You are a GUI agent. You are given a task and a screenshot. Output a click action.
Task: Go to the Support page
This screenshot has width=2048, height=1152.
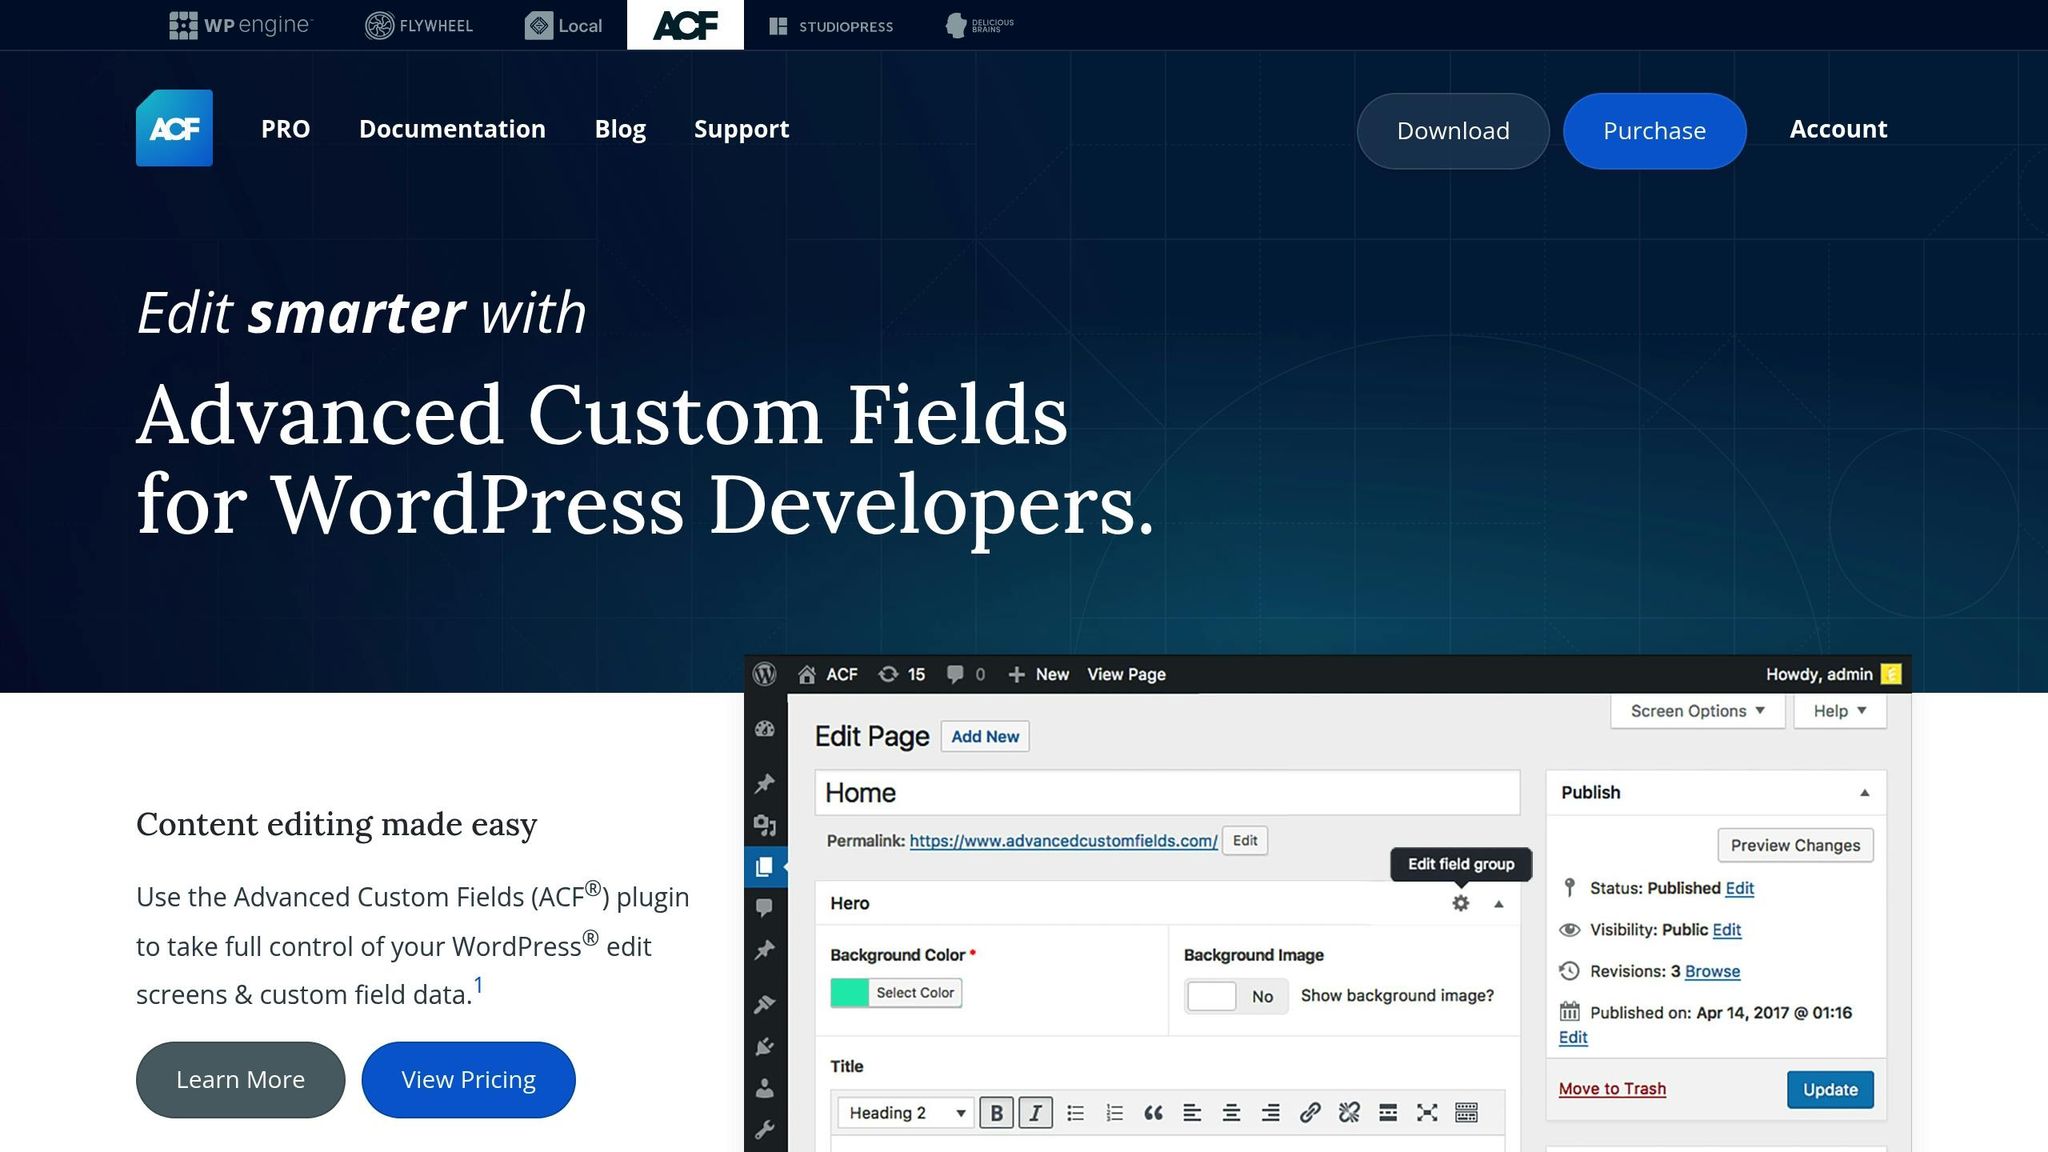741,128
